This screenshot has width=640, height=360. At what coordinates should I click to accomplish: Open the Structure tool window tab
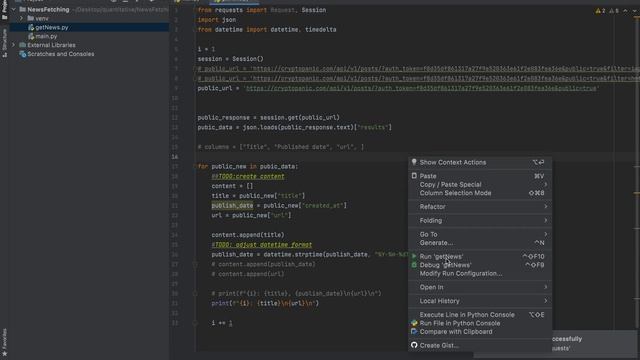(x=4, y=43)
